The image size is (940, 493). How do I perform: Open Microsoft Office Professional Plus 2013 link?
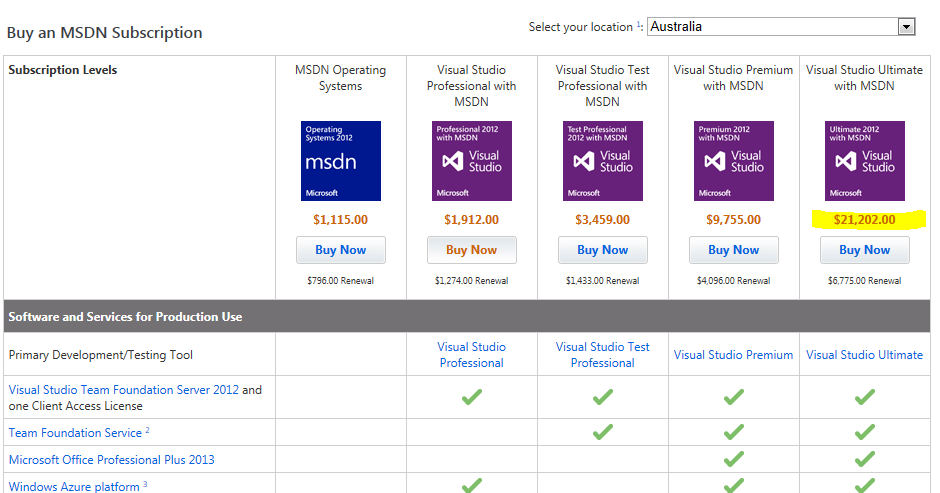[112, 459]
